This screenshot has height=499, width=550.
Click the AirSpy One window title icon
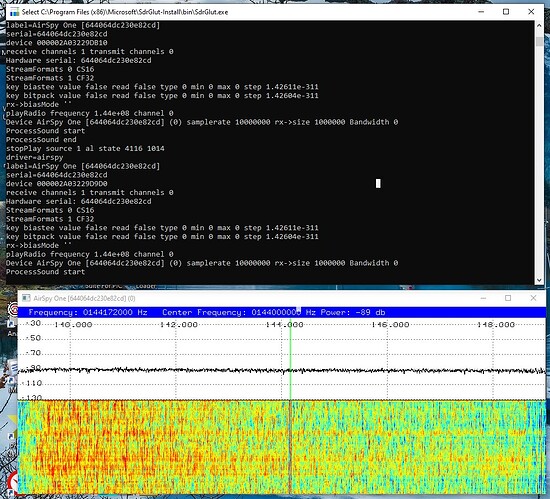click(26, 298)
